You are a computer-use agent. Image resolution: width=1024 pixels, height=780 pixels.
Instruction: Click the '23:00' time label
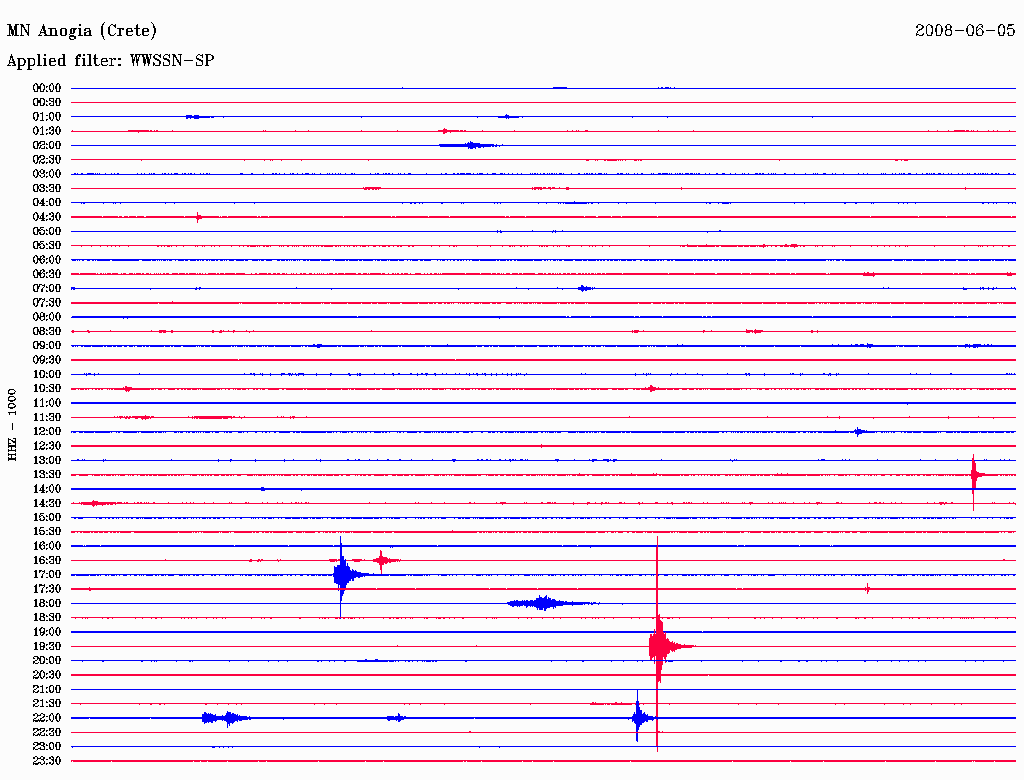[x=47, y=747]
